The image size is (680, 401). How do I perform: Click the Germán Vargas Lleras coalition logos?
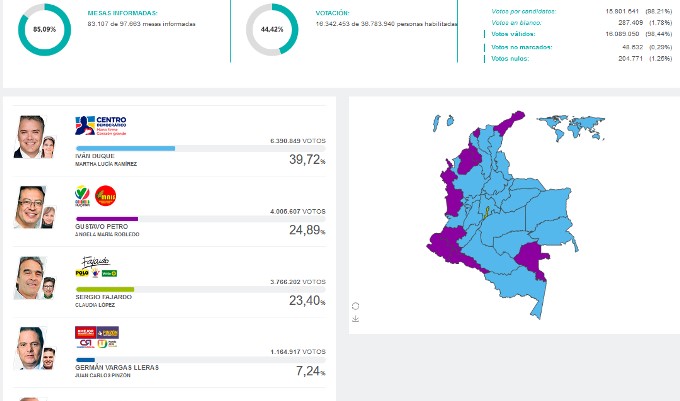97,338
